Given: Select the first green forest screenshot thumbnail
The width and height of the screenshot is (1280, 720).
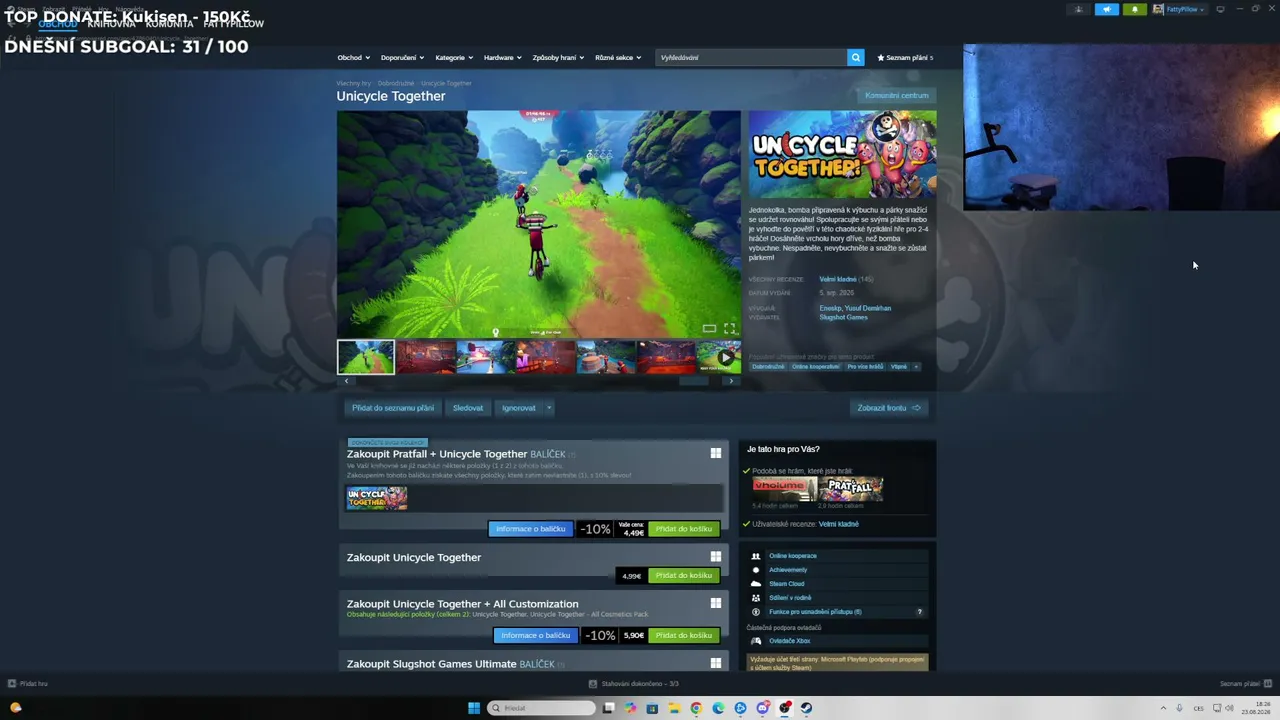Looking at the screenshot, I should click(366, 357).
